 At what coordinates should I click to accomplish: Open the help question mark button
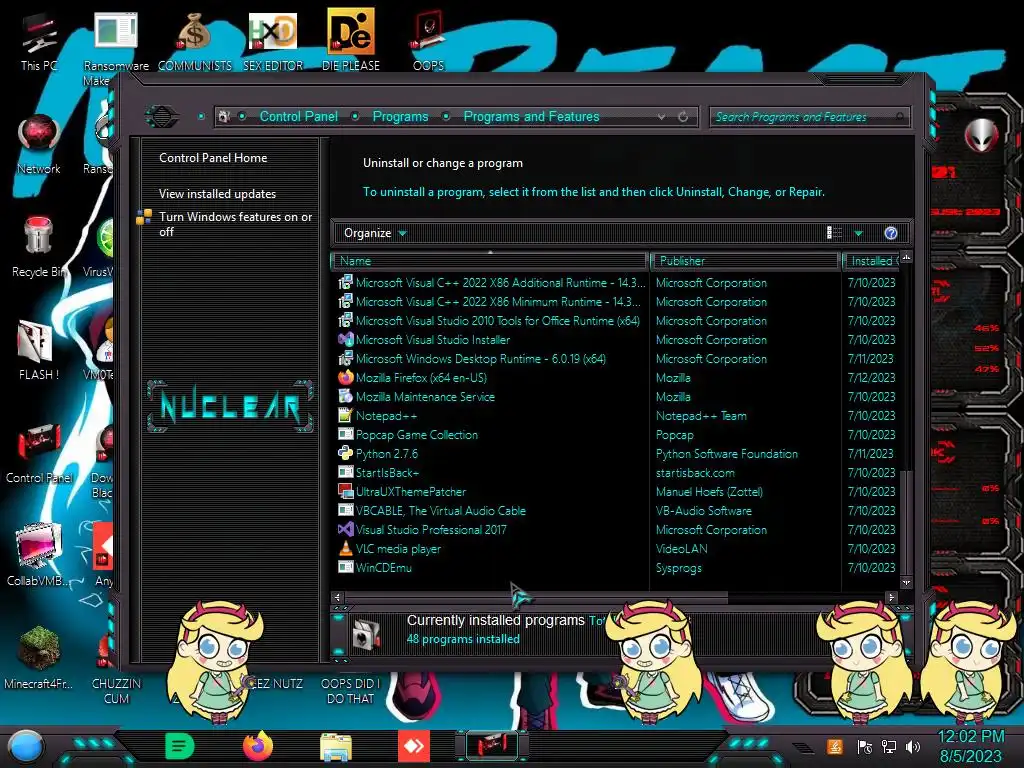point(891,233)
